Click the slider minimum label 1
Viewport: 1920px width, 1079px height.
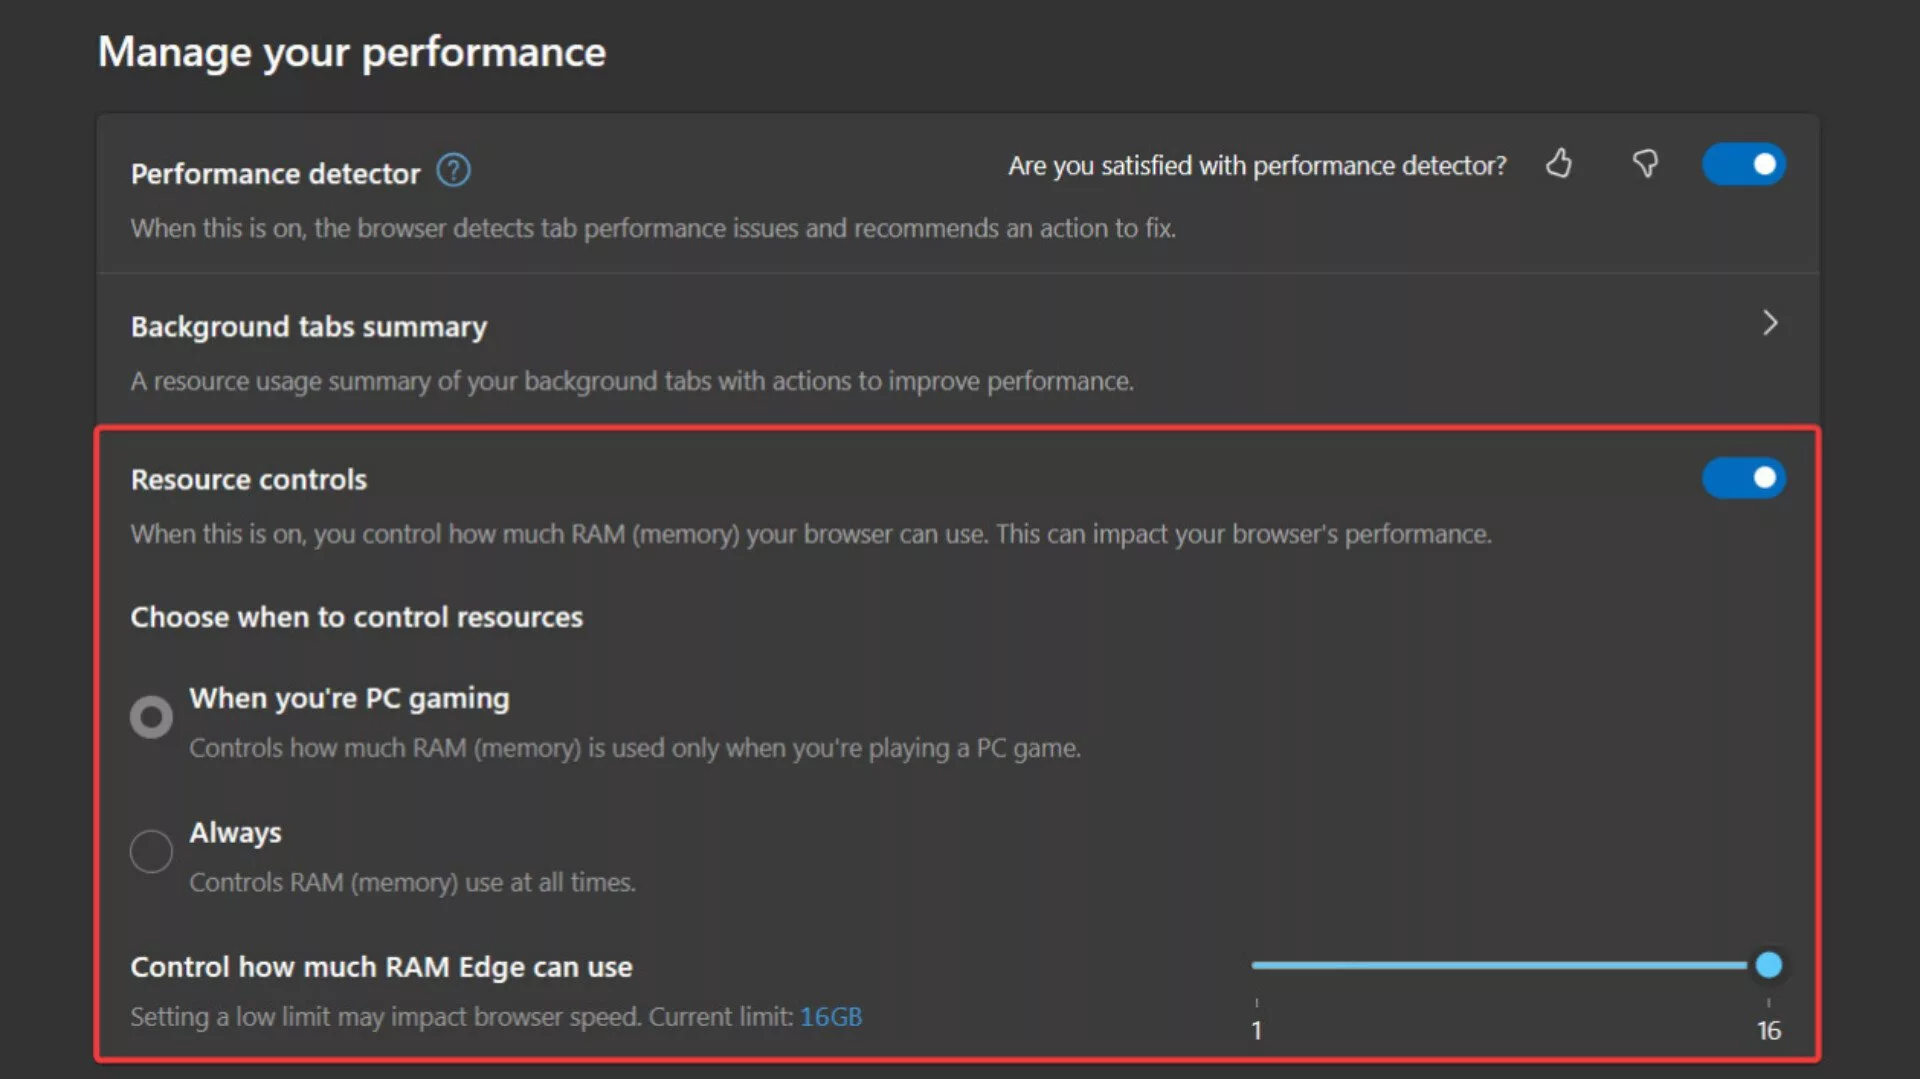click(1257, 1031)
